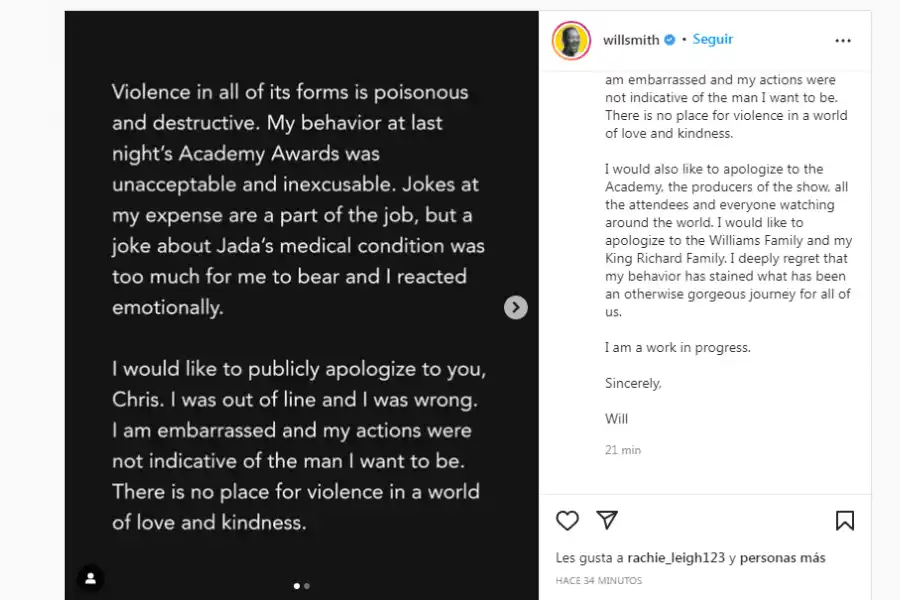Screen dimensions: 900x600
Task: Follow willsmith by pressing Seguir
Action: pyautogui.click(x=711, y=40)
